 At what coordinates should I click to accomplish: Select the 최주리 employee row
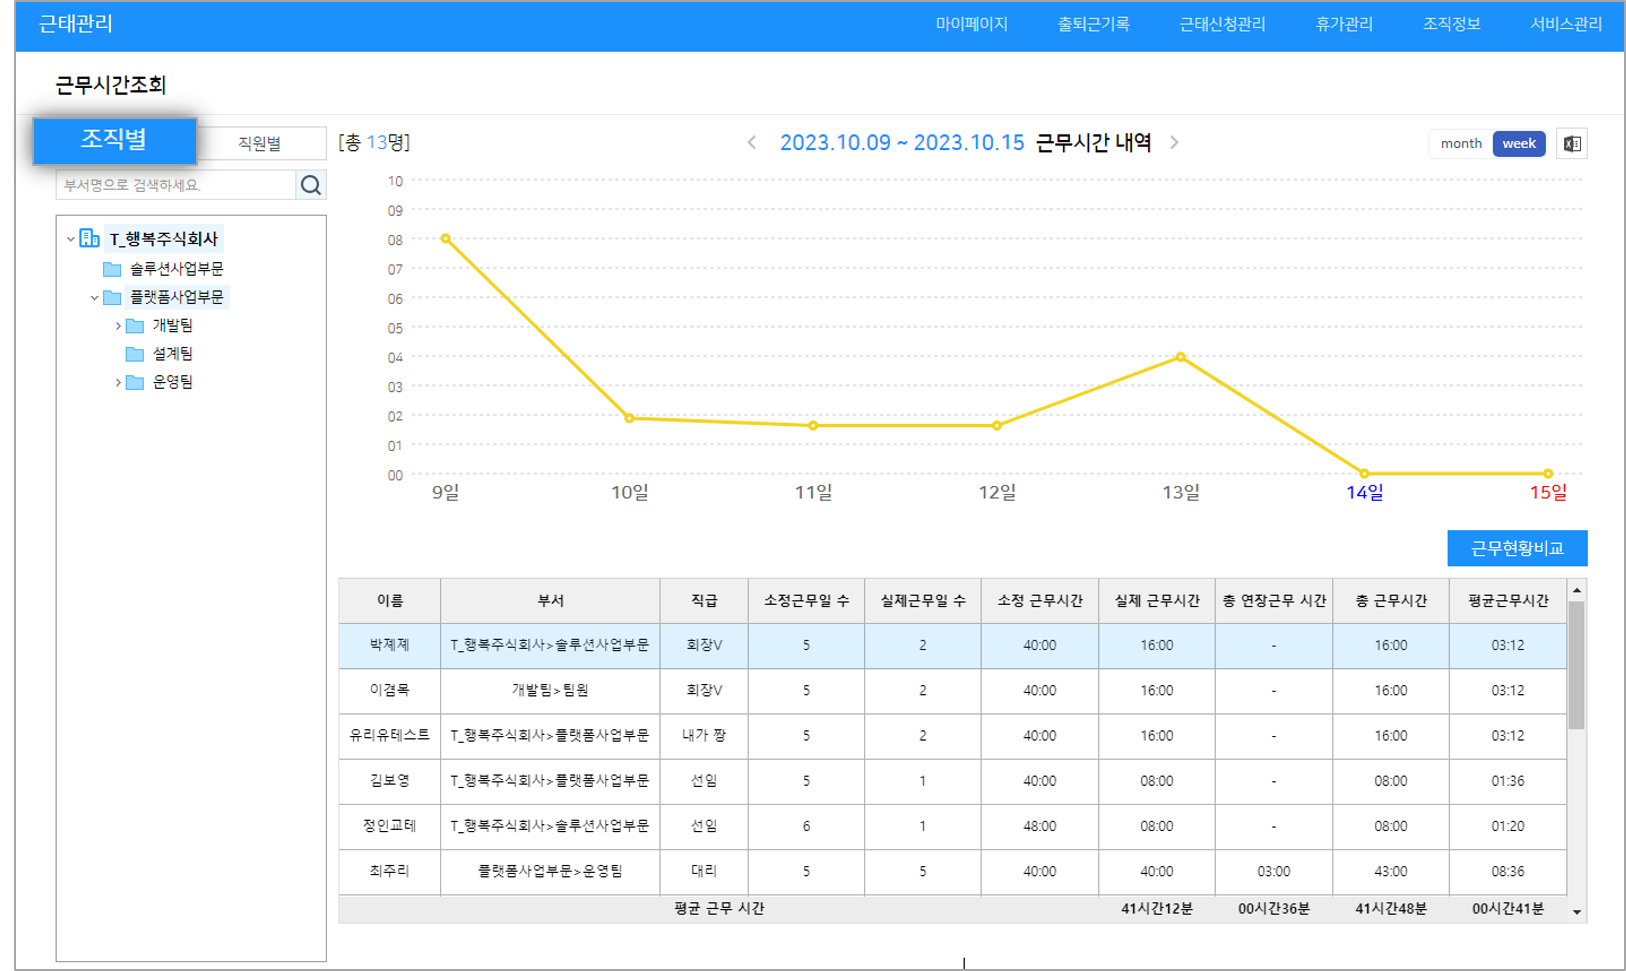click(952, 872)
